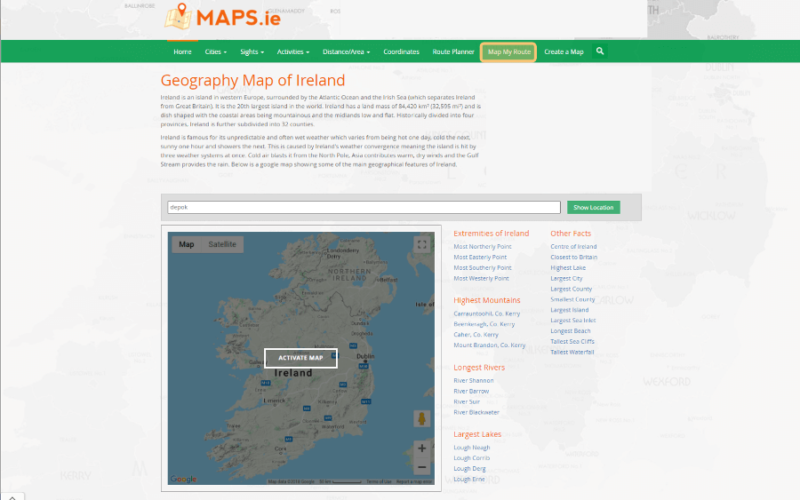Open Lough Erne link

[469, 479]
